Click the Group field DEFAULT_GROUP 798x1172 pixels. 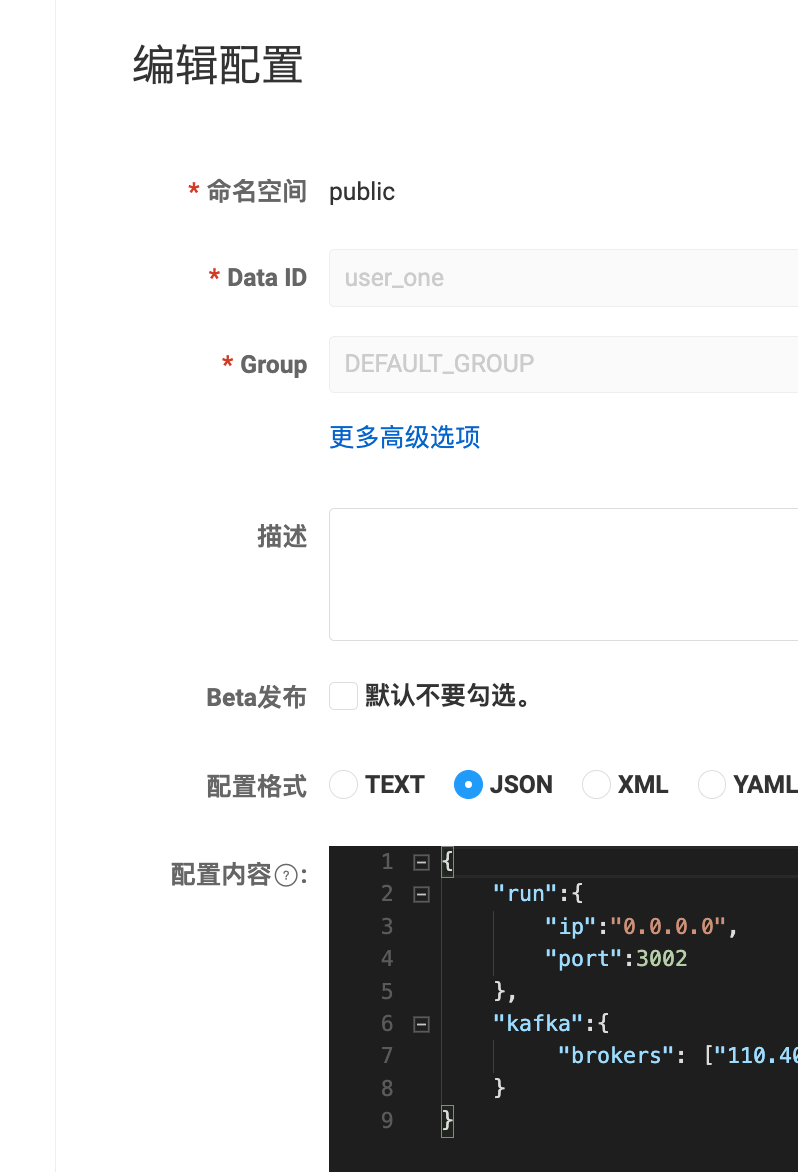coord(563,364)
